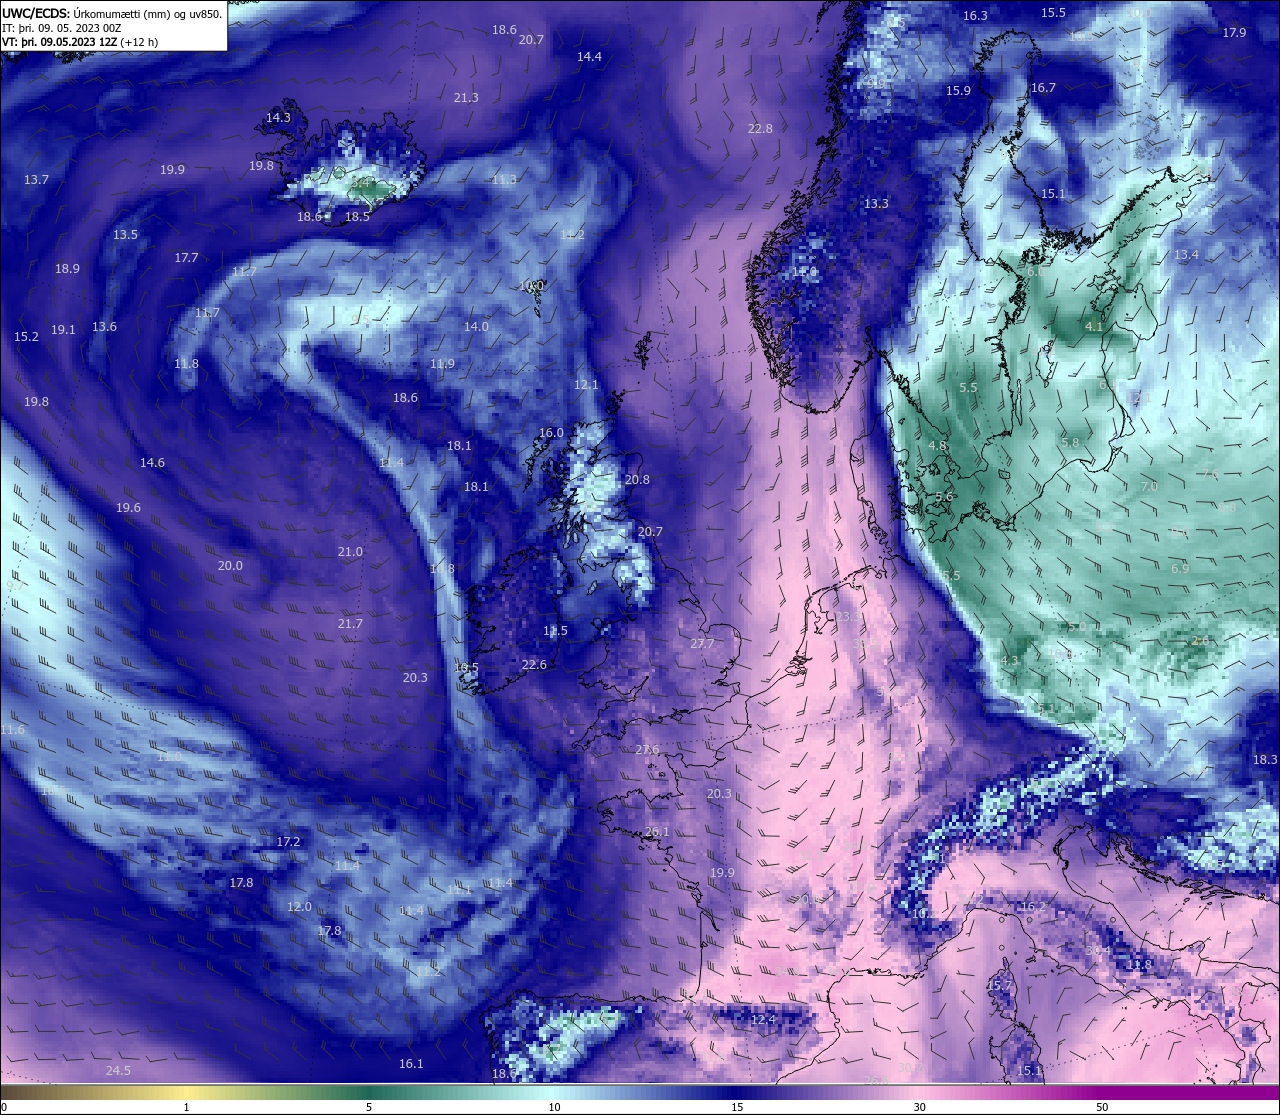The image size is (1280, 1115).
Task: Click the 14.3 value over Iceland
Action: (x=278, y=118)
